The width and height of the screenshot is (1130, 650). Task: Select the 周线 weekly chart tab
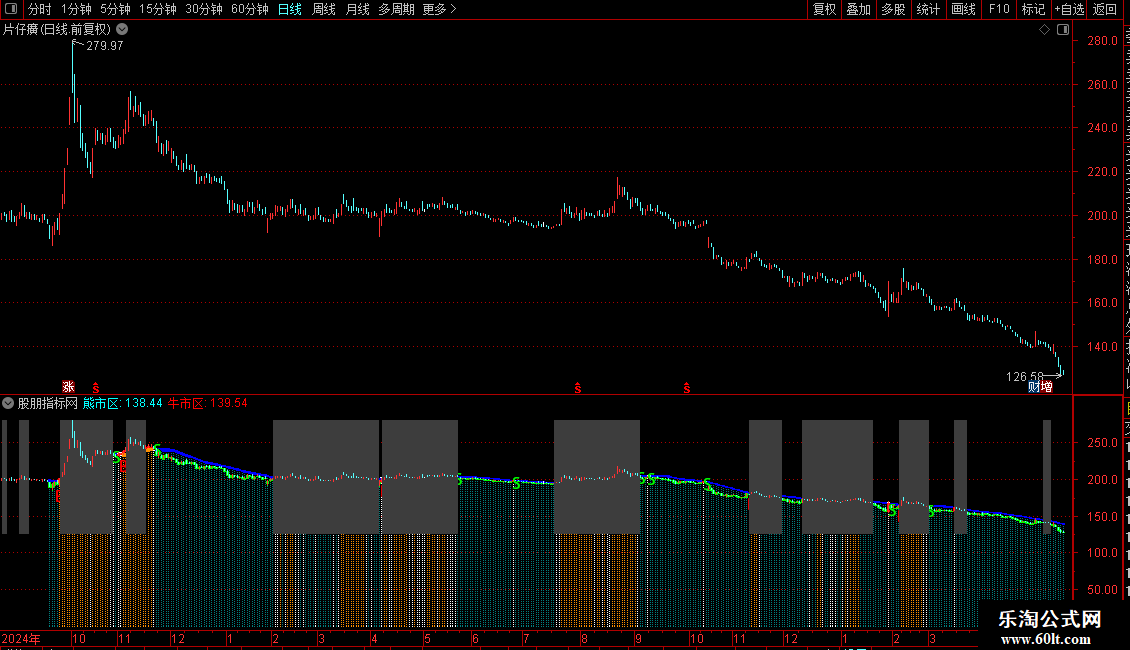click(x=324, y=9)
